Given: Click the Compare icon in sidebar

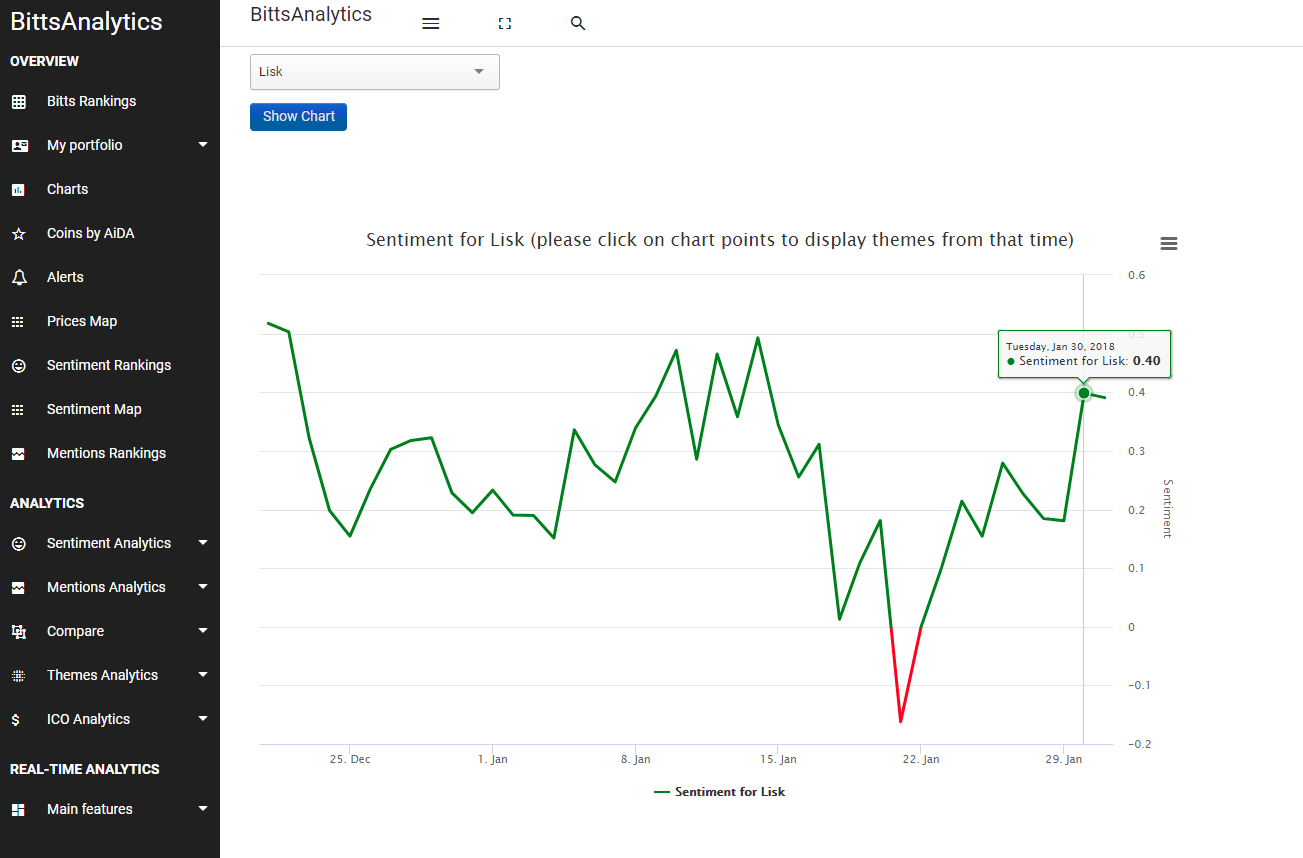Looking at the screenshot, I should click(x=18, y=632).
